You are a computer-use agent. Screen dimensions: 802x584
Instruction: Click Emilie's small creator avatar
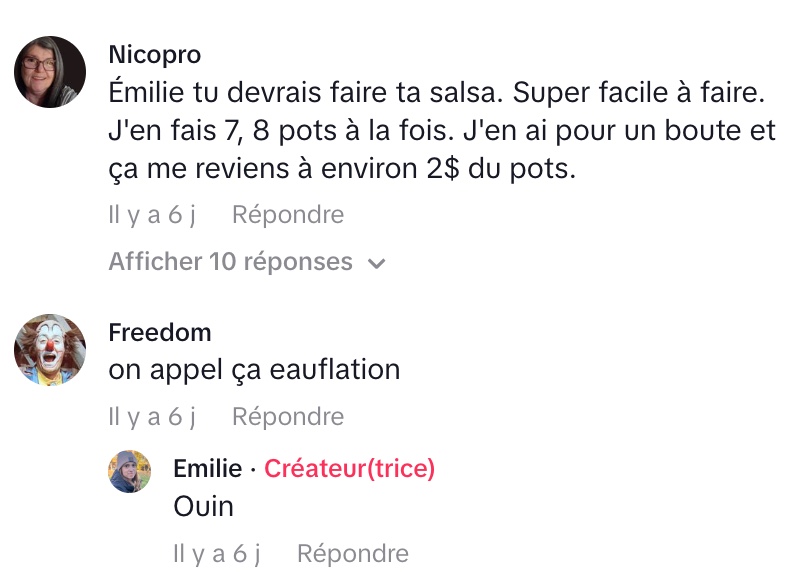click(130, 471)
